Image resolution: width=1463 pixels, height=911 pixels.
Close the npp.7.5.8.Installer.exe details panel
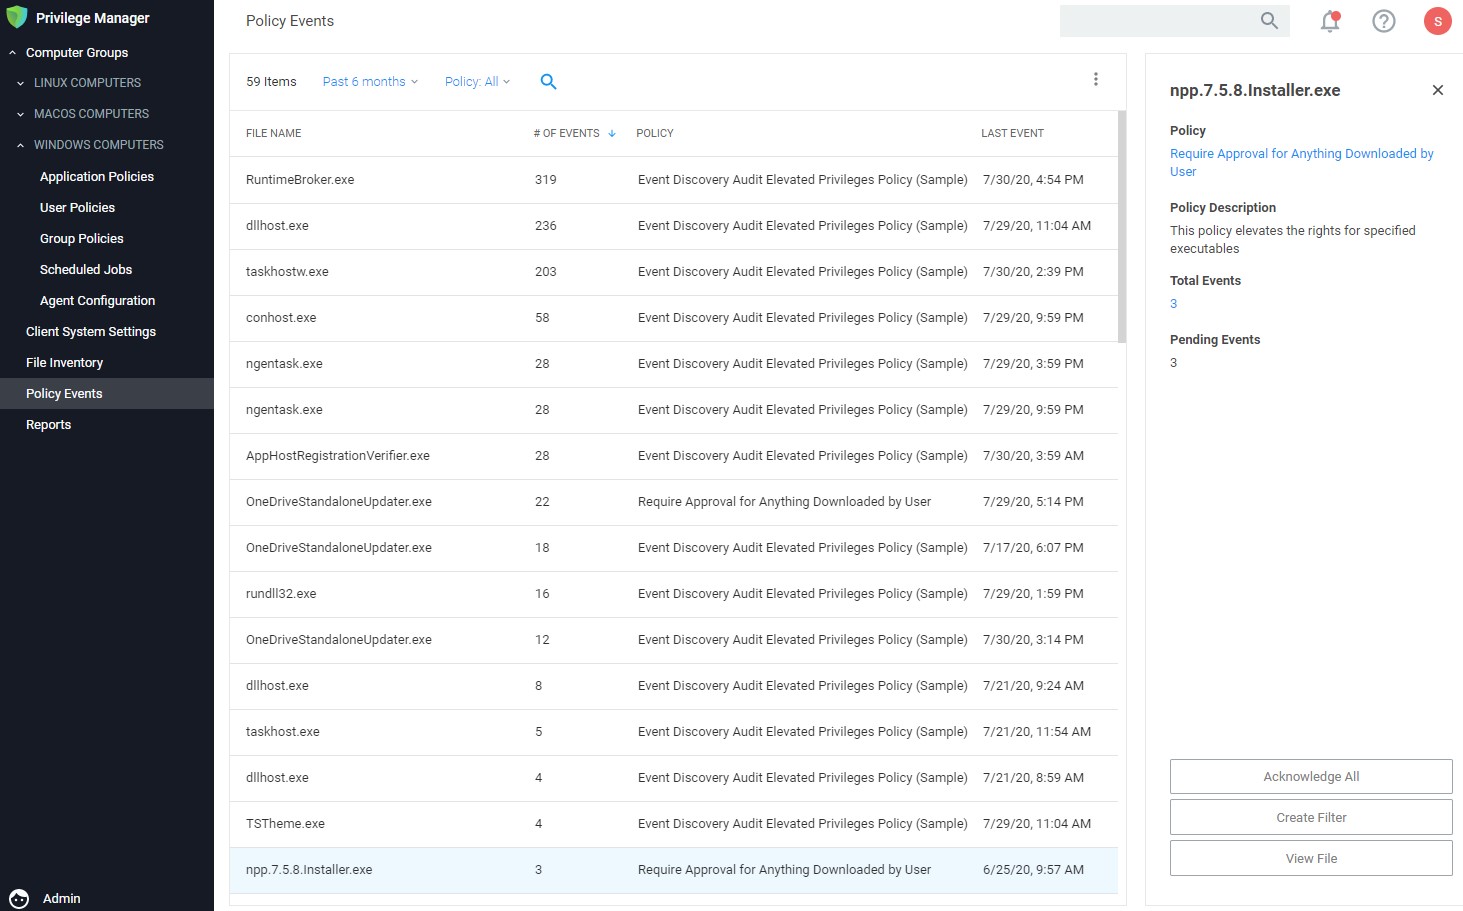1438,90
